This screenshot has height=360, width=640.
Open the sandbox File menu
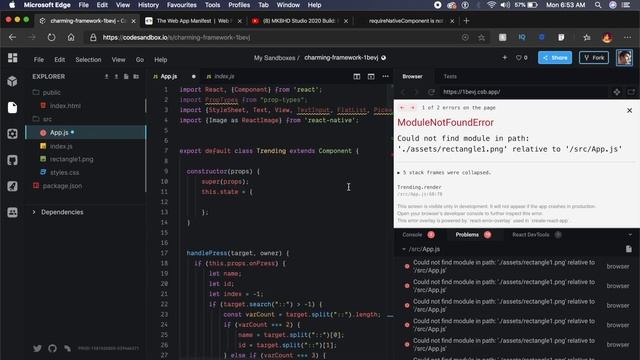[x=39, y=60]
